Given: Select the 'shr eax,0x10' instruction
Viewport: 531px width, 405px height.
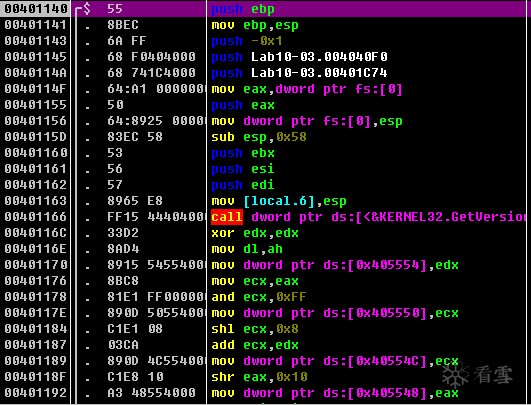Looking at the screenshot, I should click(x=259, y=377).
